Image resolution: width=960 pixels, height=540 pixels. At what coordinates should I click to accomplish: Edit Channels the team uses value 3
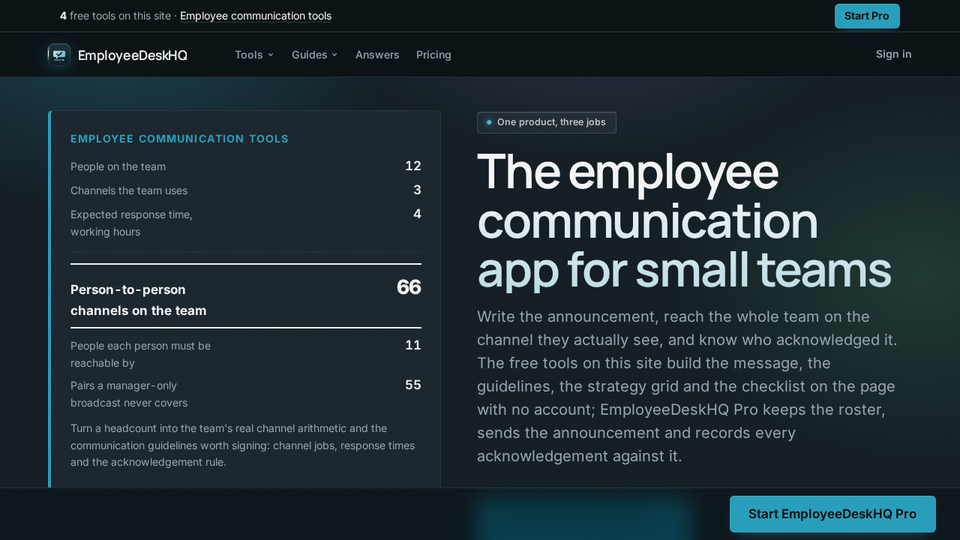tap(417, 190)
